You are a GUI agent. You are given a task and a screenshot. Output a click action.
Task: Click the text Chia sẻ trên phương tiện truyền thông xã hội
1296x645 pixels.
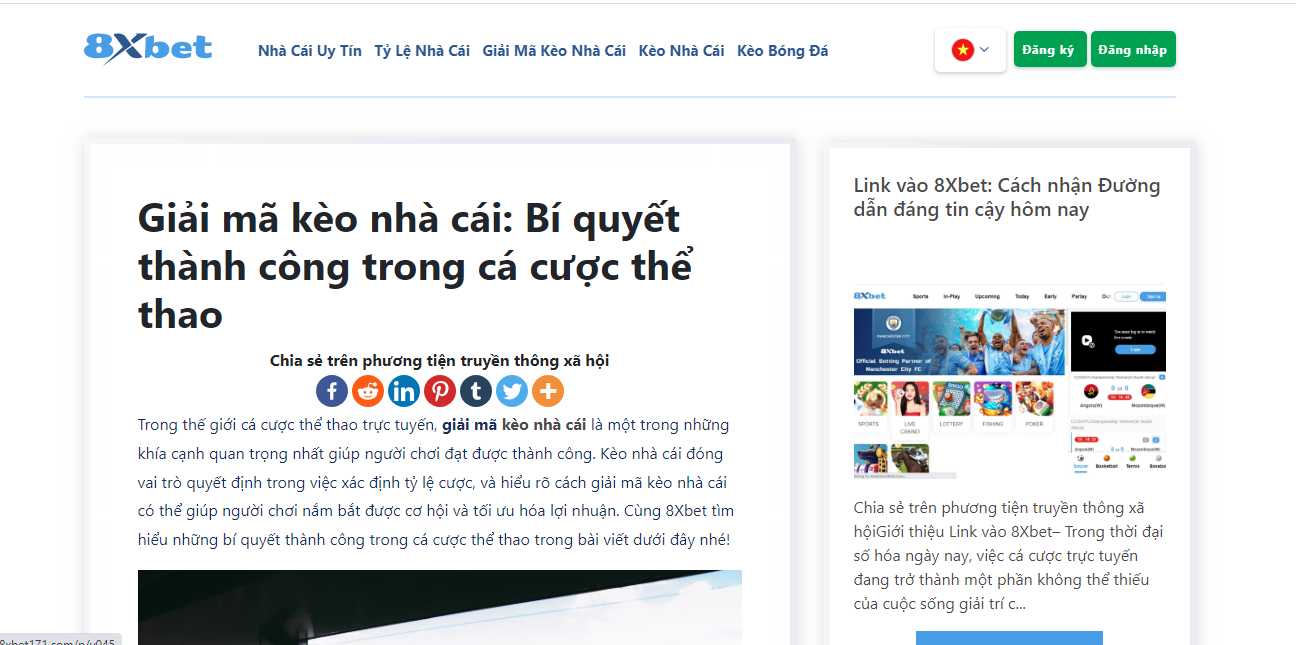[x=439, y=361]
